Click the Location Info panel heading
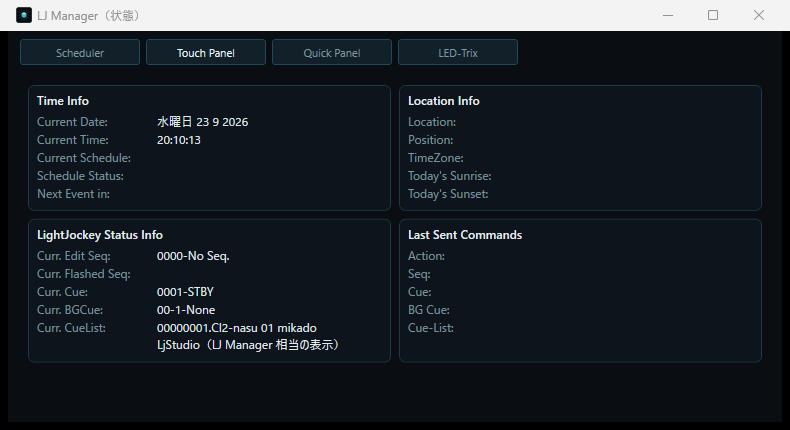Viewport: 790px width, 430px height. coord(443,101)
